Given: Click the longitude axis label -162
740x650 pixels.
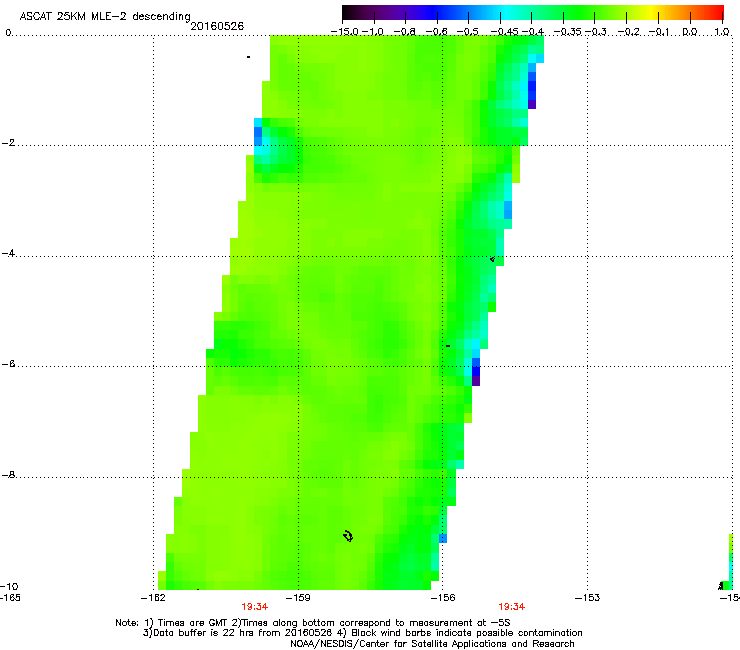Looking at the screenshot, I should (153, 598).
